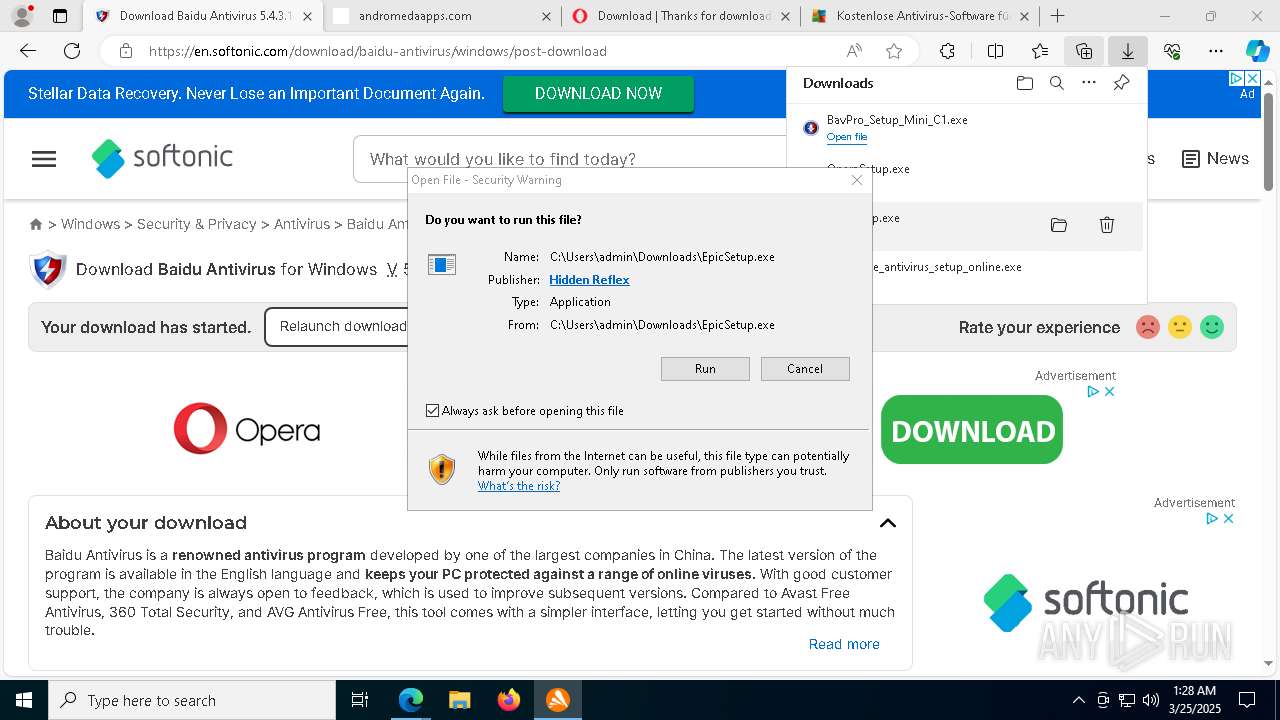Viewport: 1280px width, 720px height.
Task: Click the browser address bar URL
Action: click(378, 51)
